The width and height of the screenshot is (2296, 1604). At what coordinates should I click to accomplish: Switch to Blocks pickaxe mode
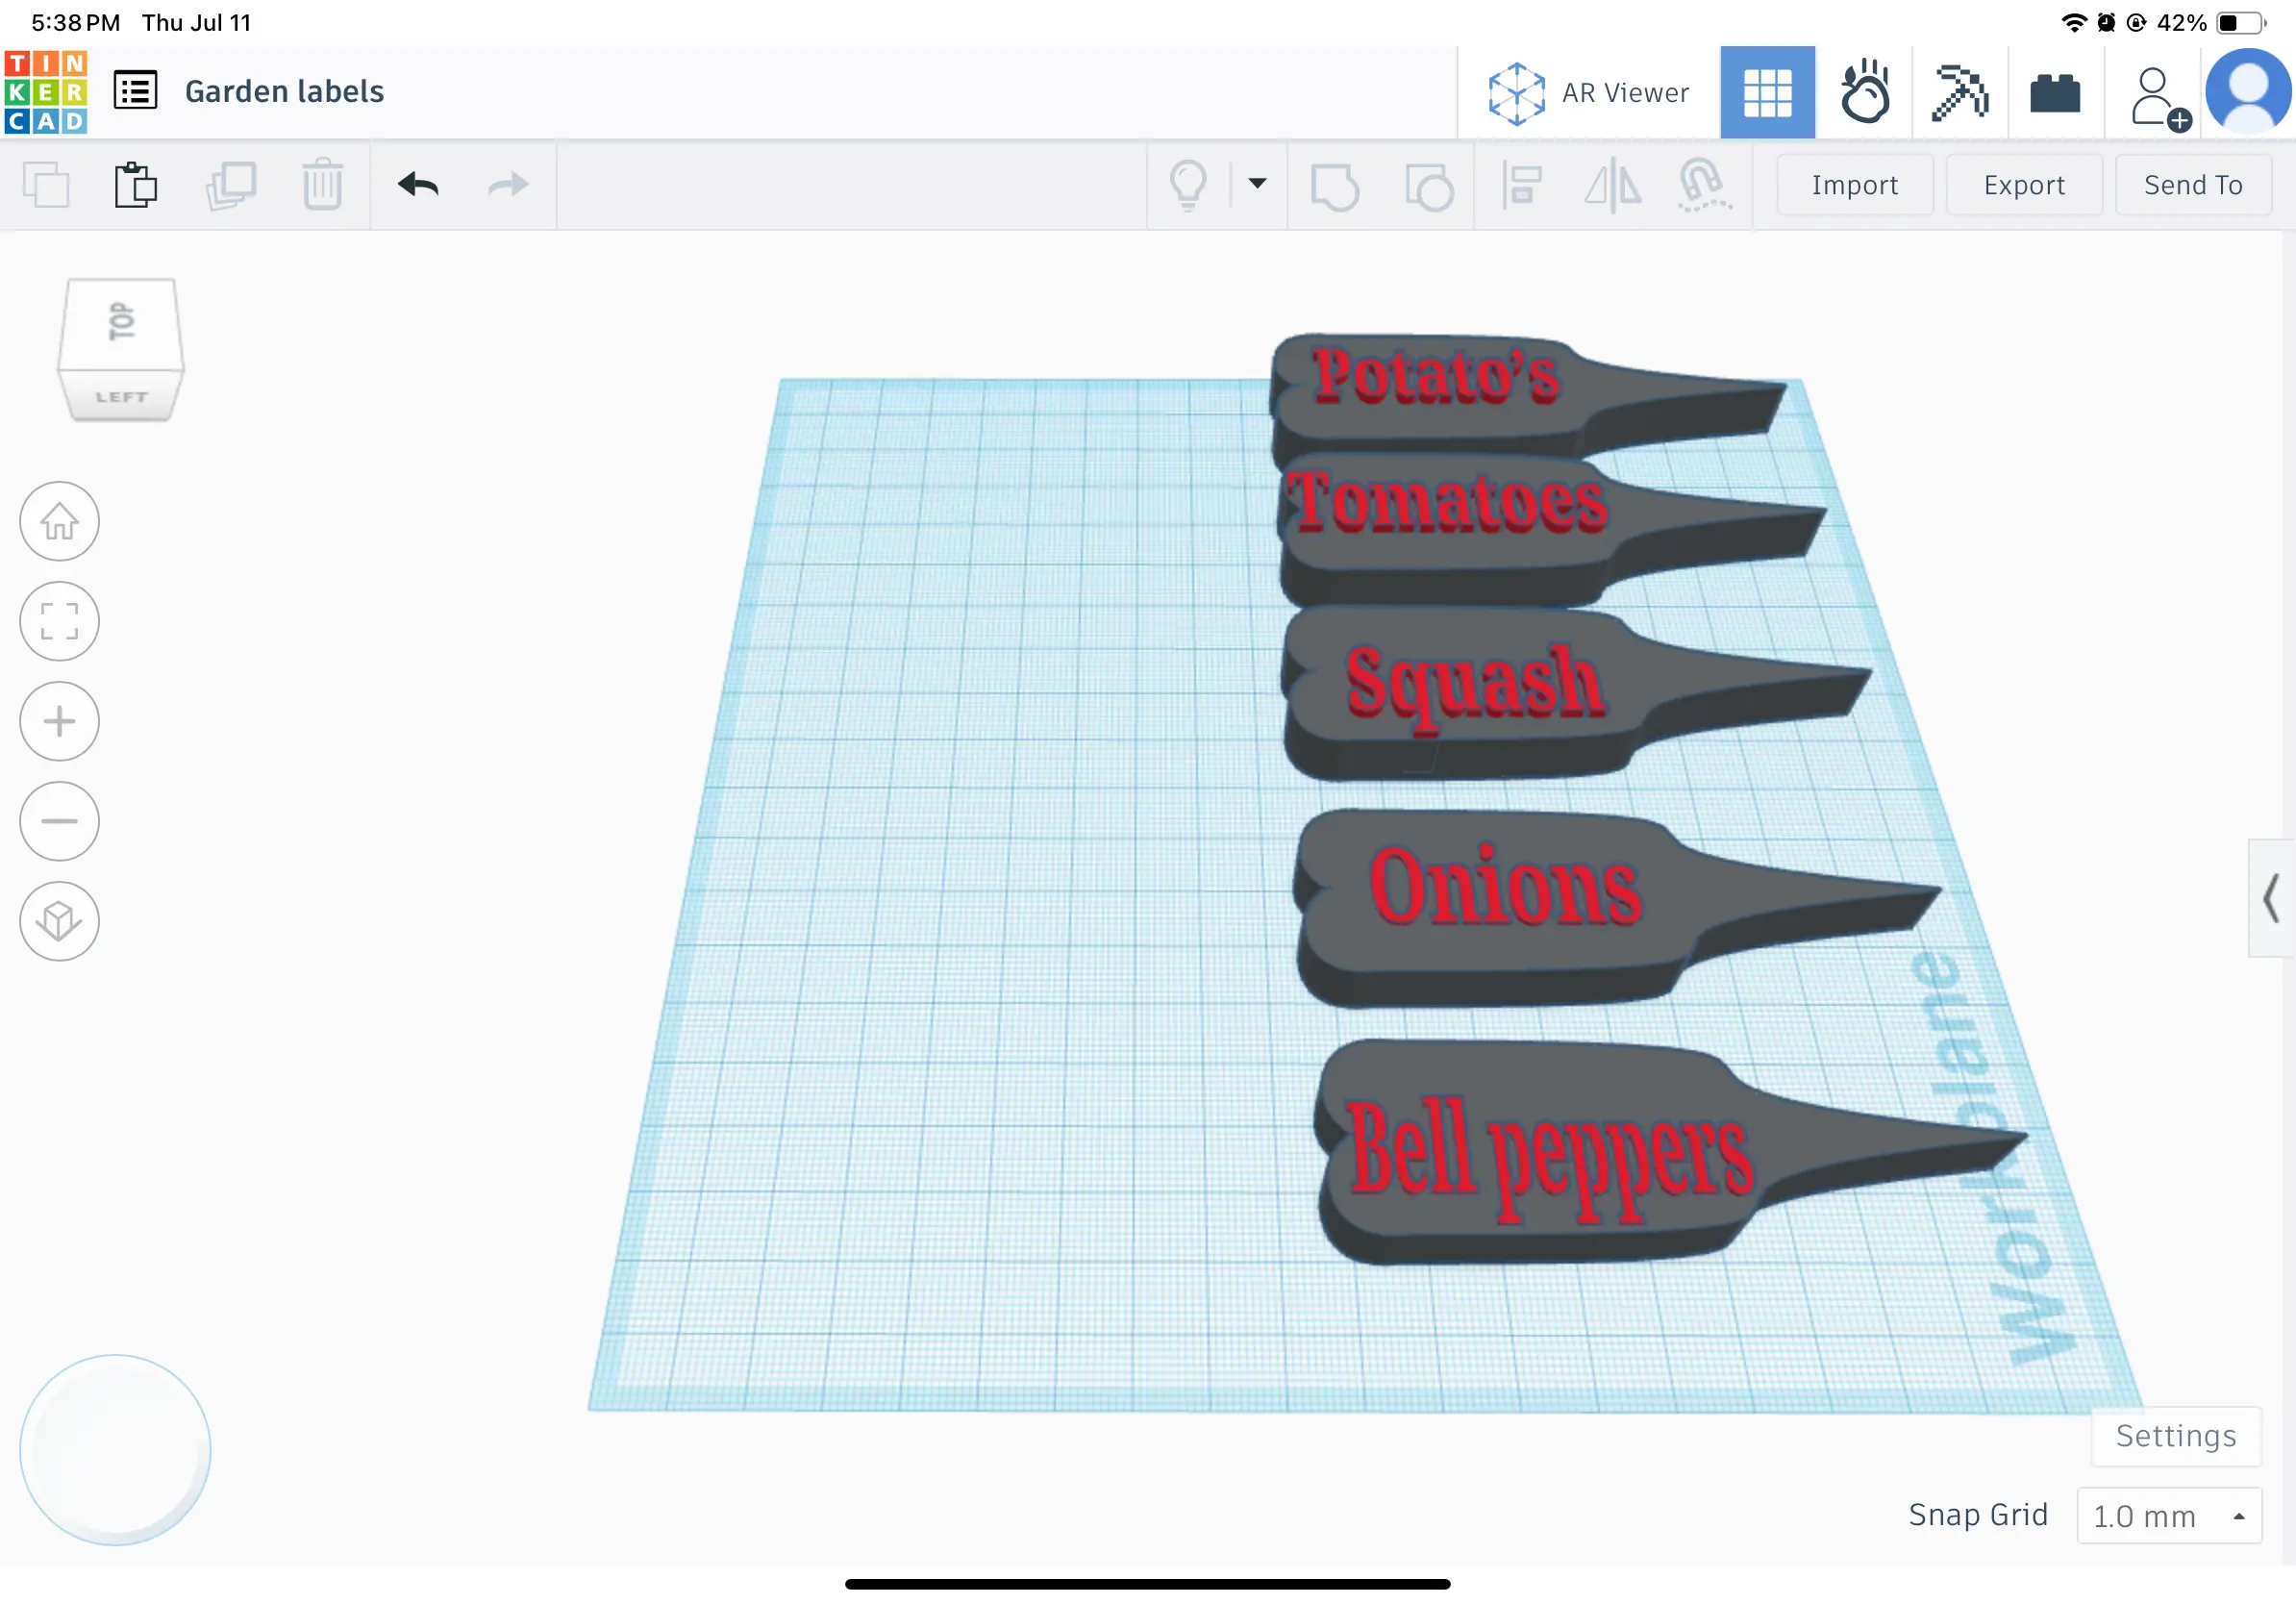1959,92
